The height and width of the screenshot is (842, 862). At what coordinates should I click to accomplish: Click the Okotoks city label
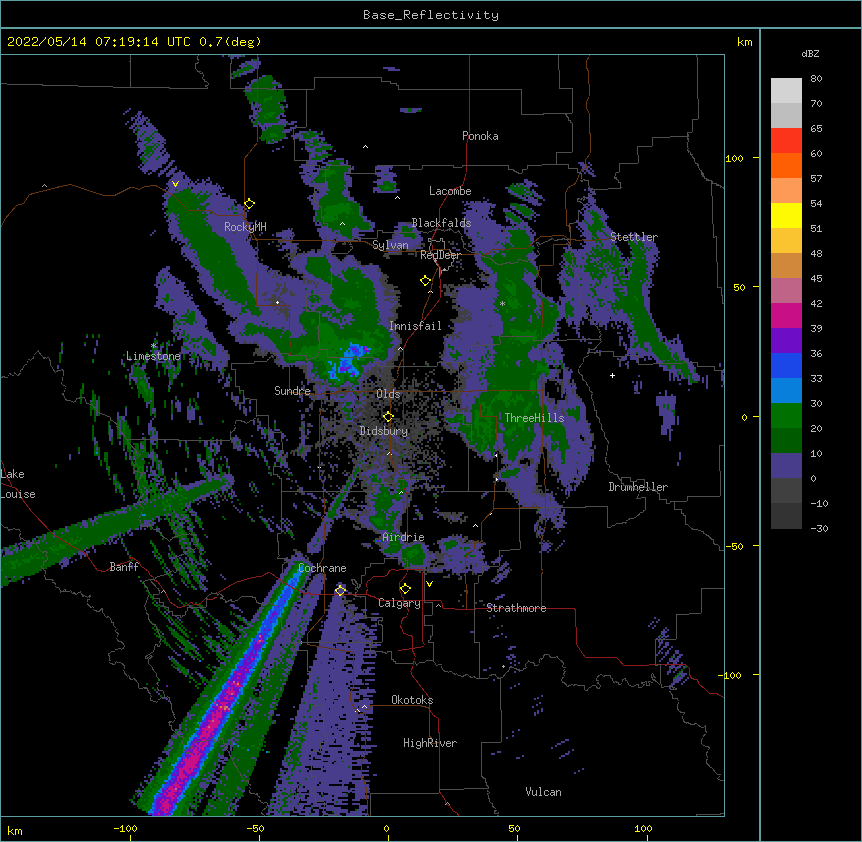tap(412, 700)
